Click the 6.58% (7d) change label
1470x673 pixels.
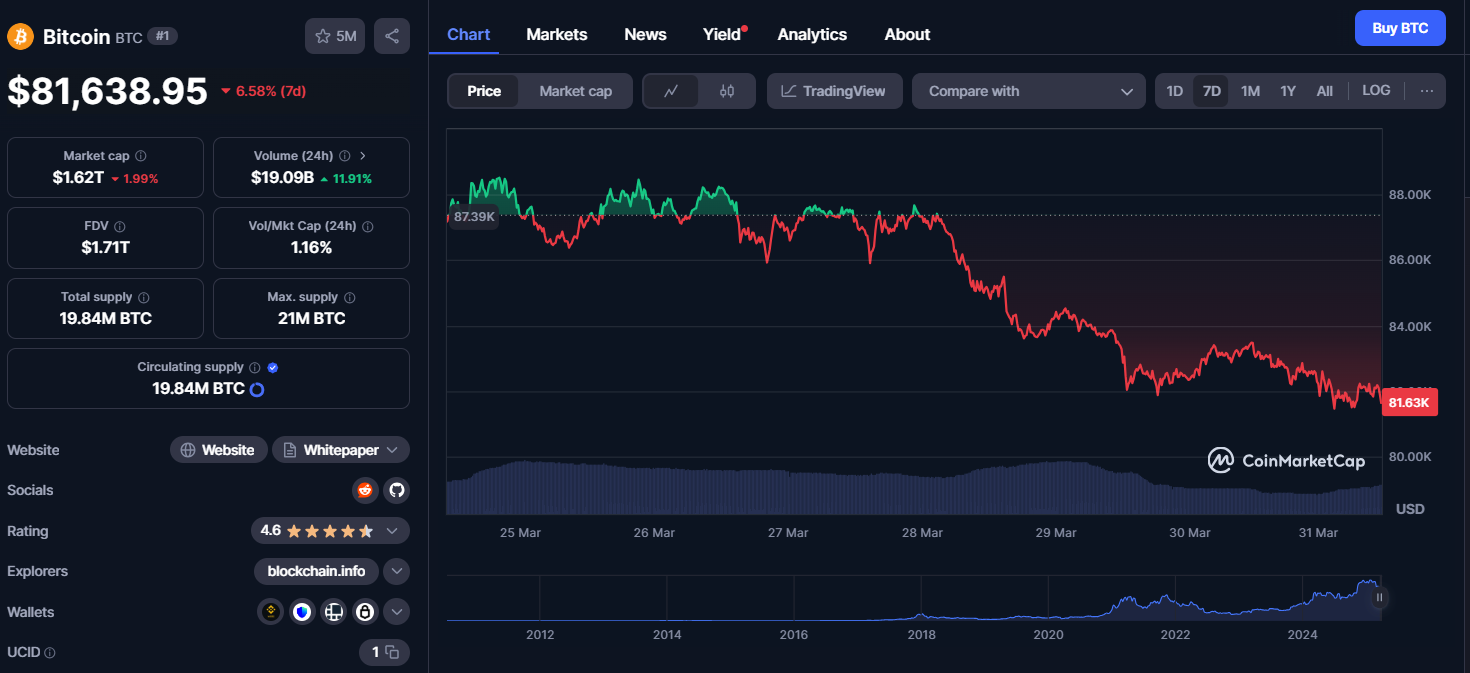tap(262, 91)
